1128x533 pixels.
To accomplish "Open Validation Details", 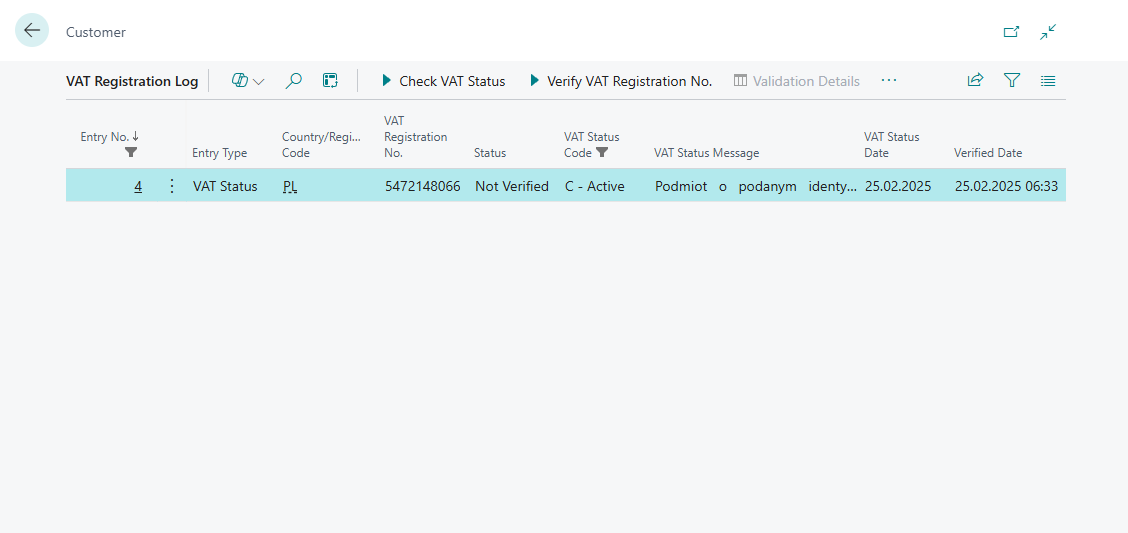I will [x=796, y=81].
